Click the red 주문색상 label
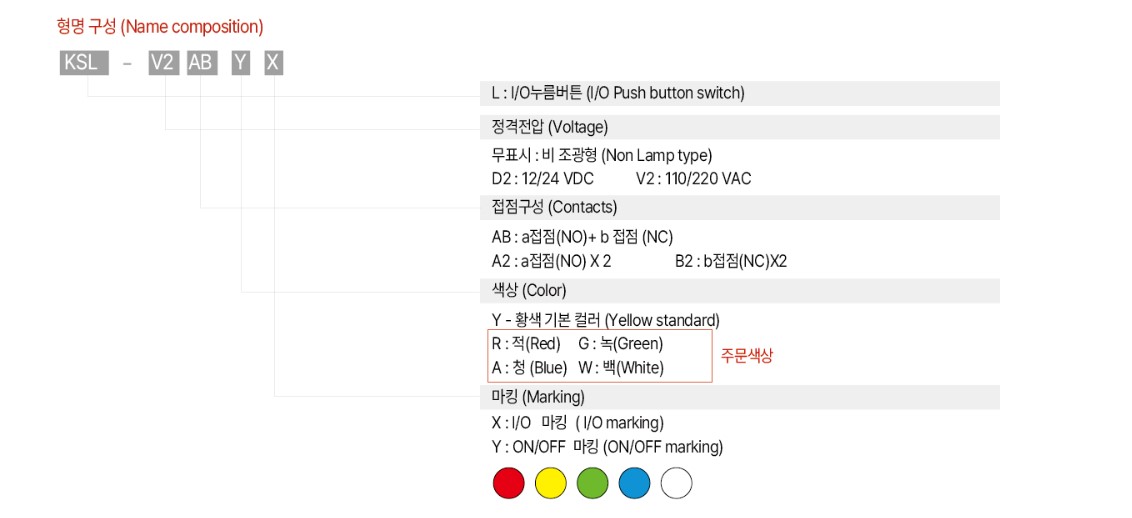Image resolution: width=1132 pixels, height=518 pixels. (747, 356)
